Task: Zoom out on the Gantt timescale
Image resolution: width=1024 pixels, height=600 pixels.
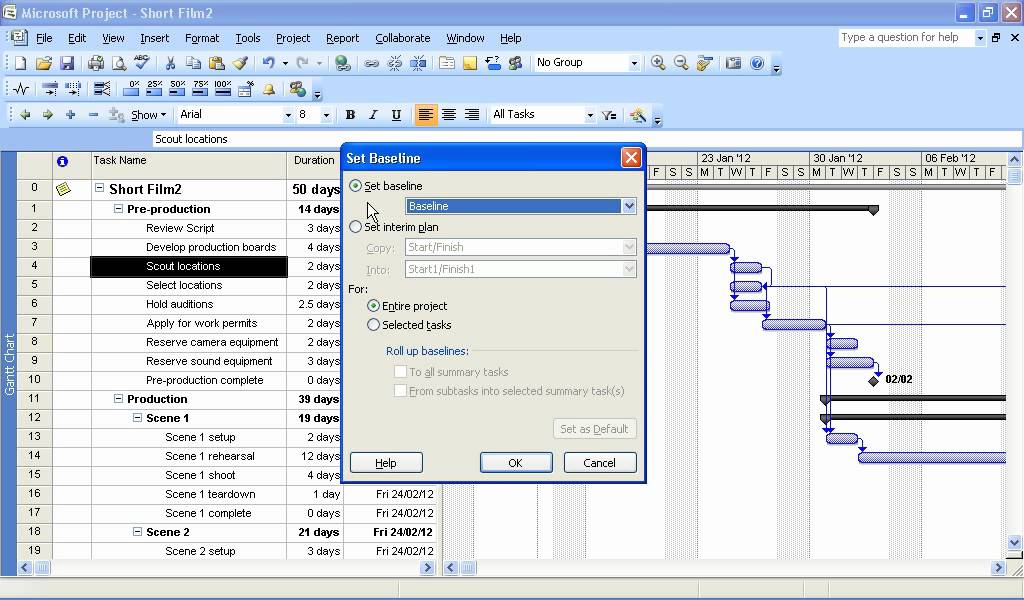Action: [680, 63]
